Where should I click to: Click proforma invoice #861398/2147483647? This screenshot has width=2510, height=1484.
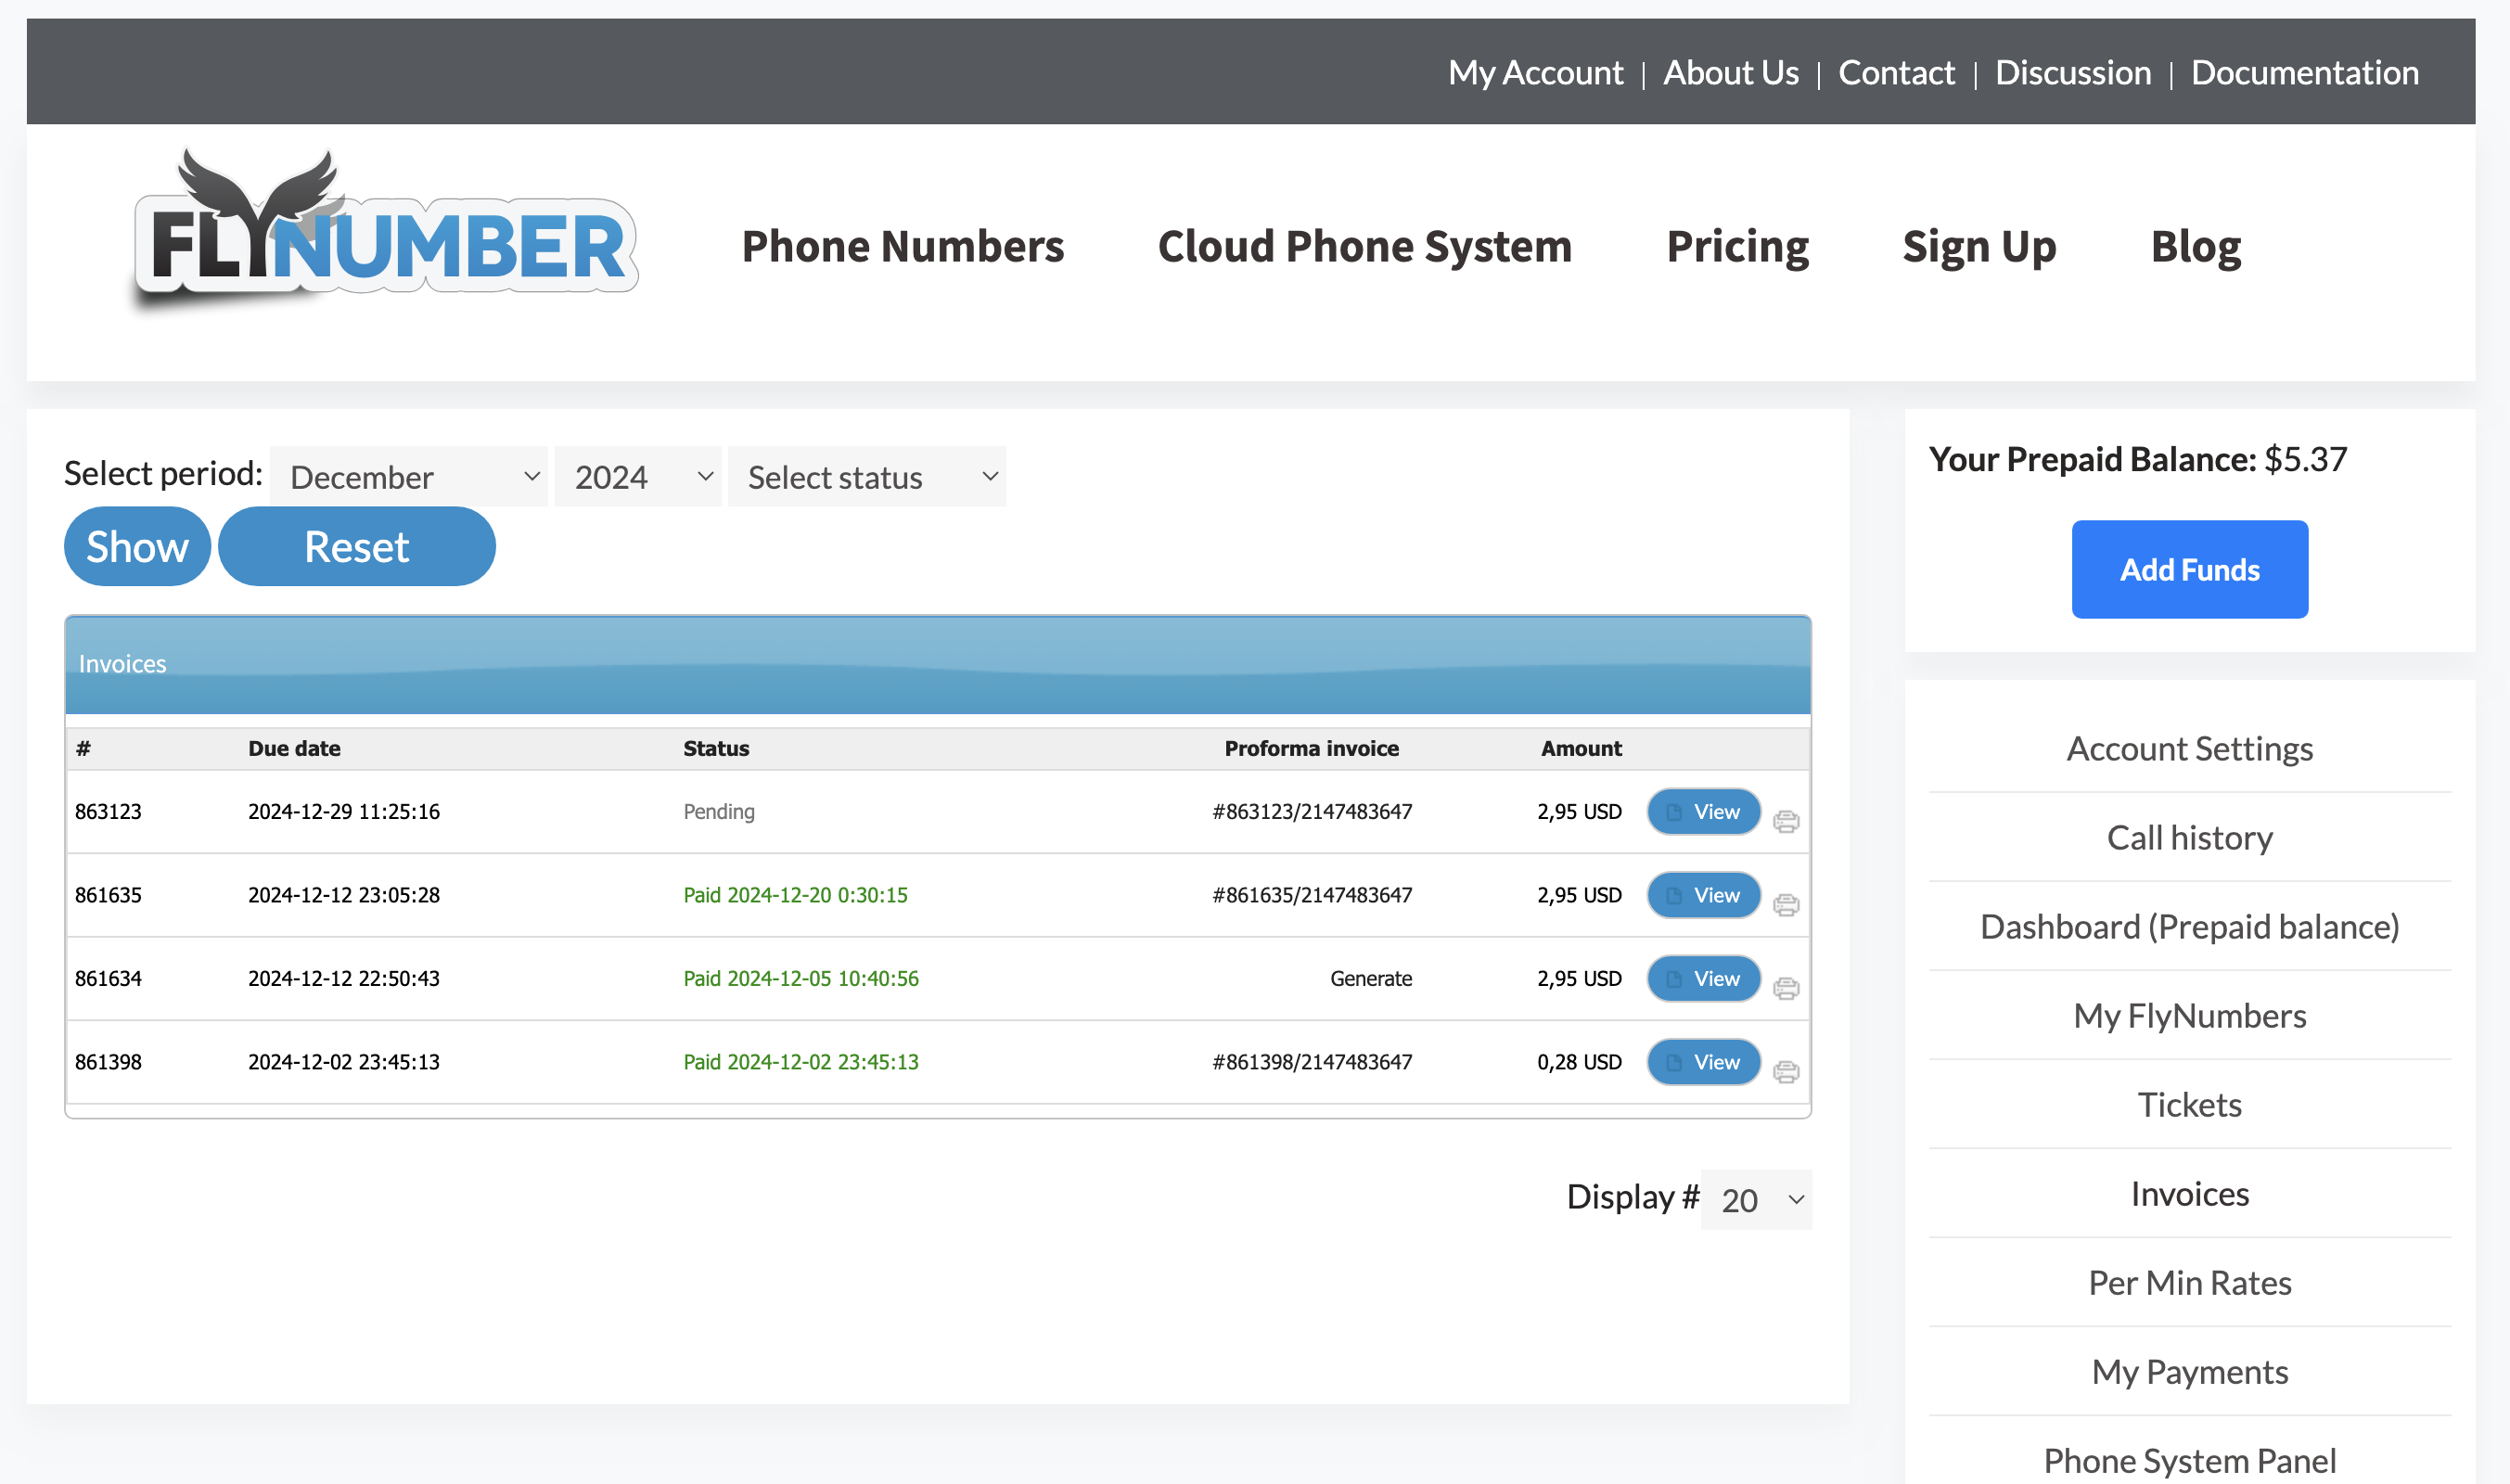[x=1312, y=1062]
